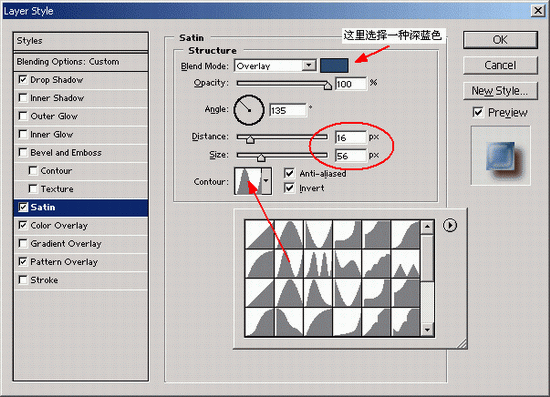
Task: Click the contour list scroll down arrow
Action: [x=427, y=330]
